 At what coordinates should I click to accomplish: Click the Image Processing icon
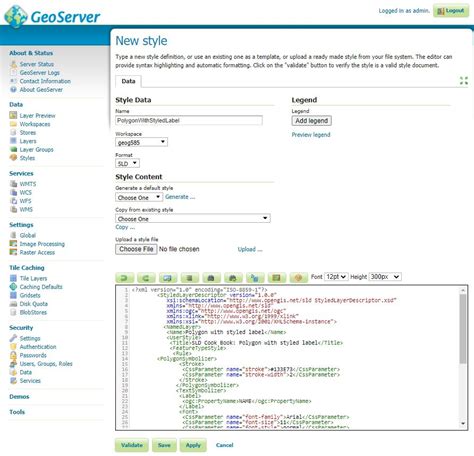tap(13, 244)
